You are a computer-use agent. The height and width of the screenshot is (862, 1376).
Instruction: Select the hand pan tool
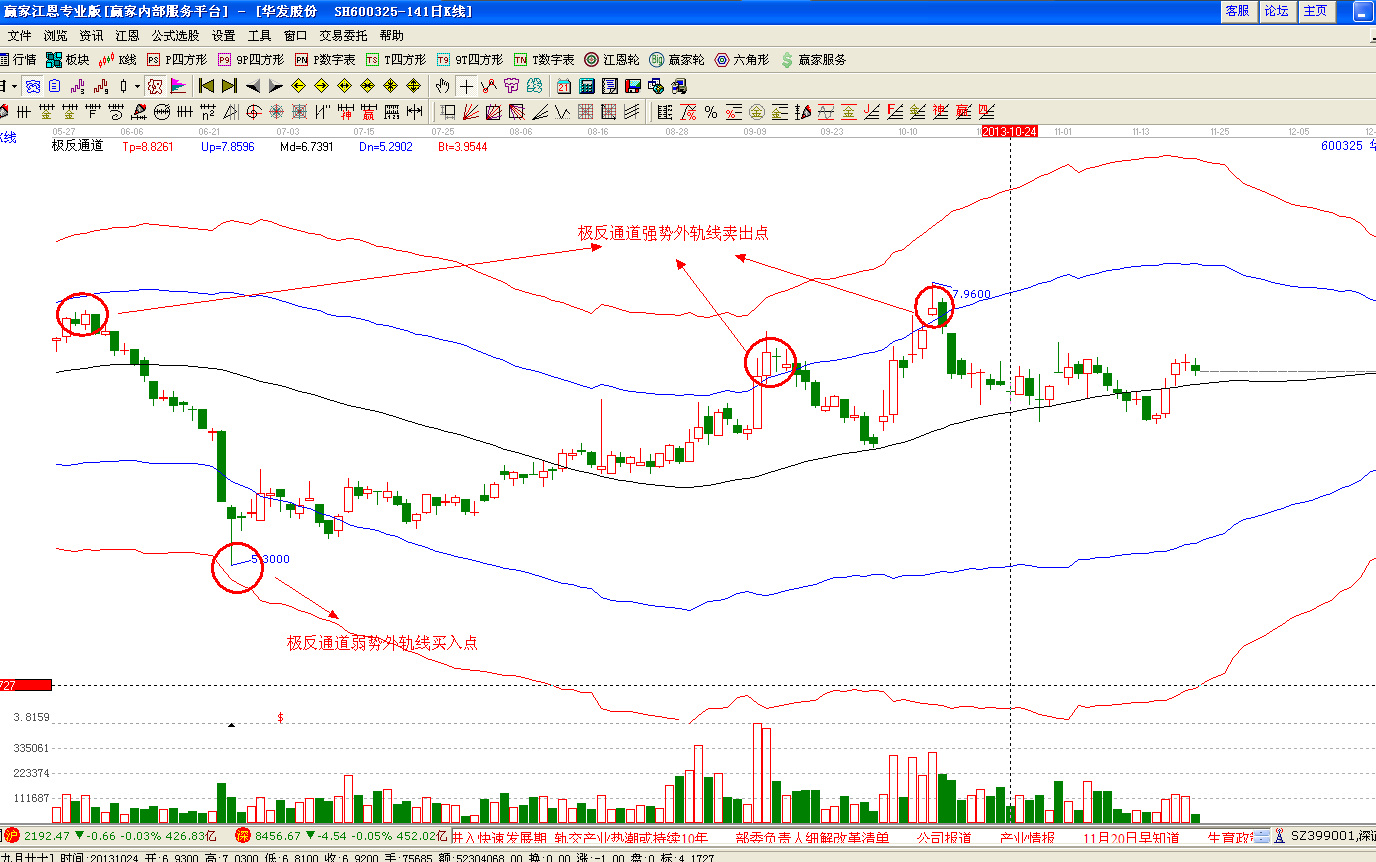pos(443,86)
